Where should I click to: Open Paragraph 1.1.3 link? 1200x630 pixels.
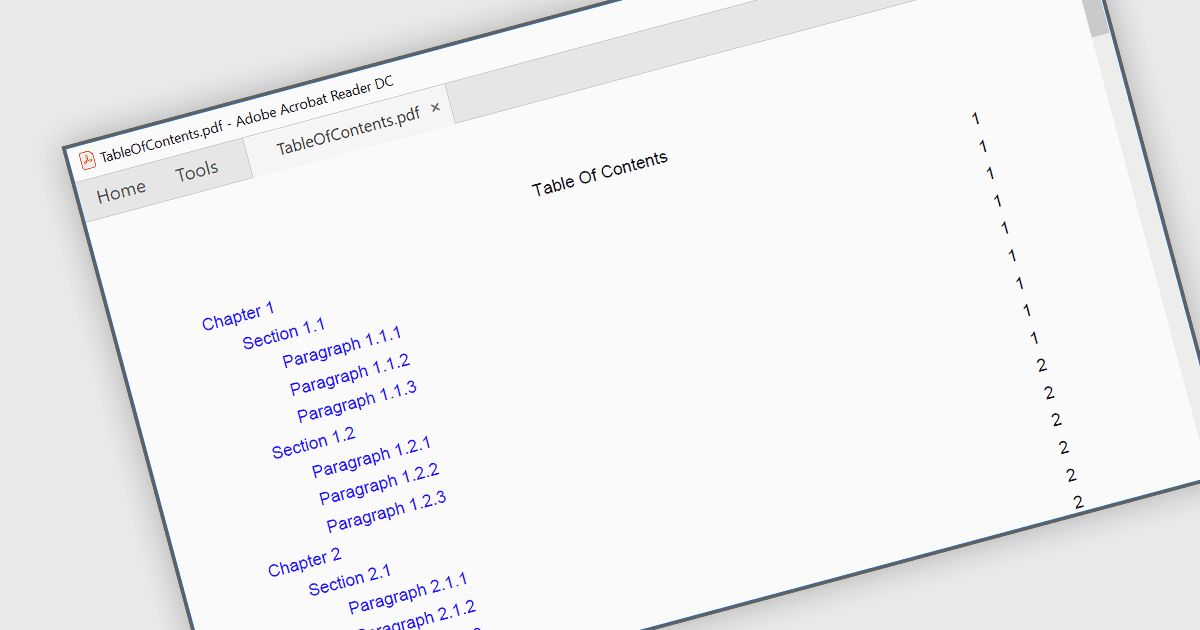point(357,402)
